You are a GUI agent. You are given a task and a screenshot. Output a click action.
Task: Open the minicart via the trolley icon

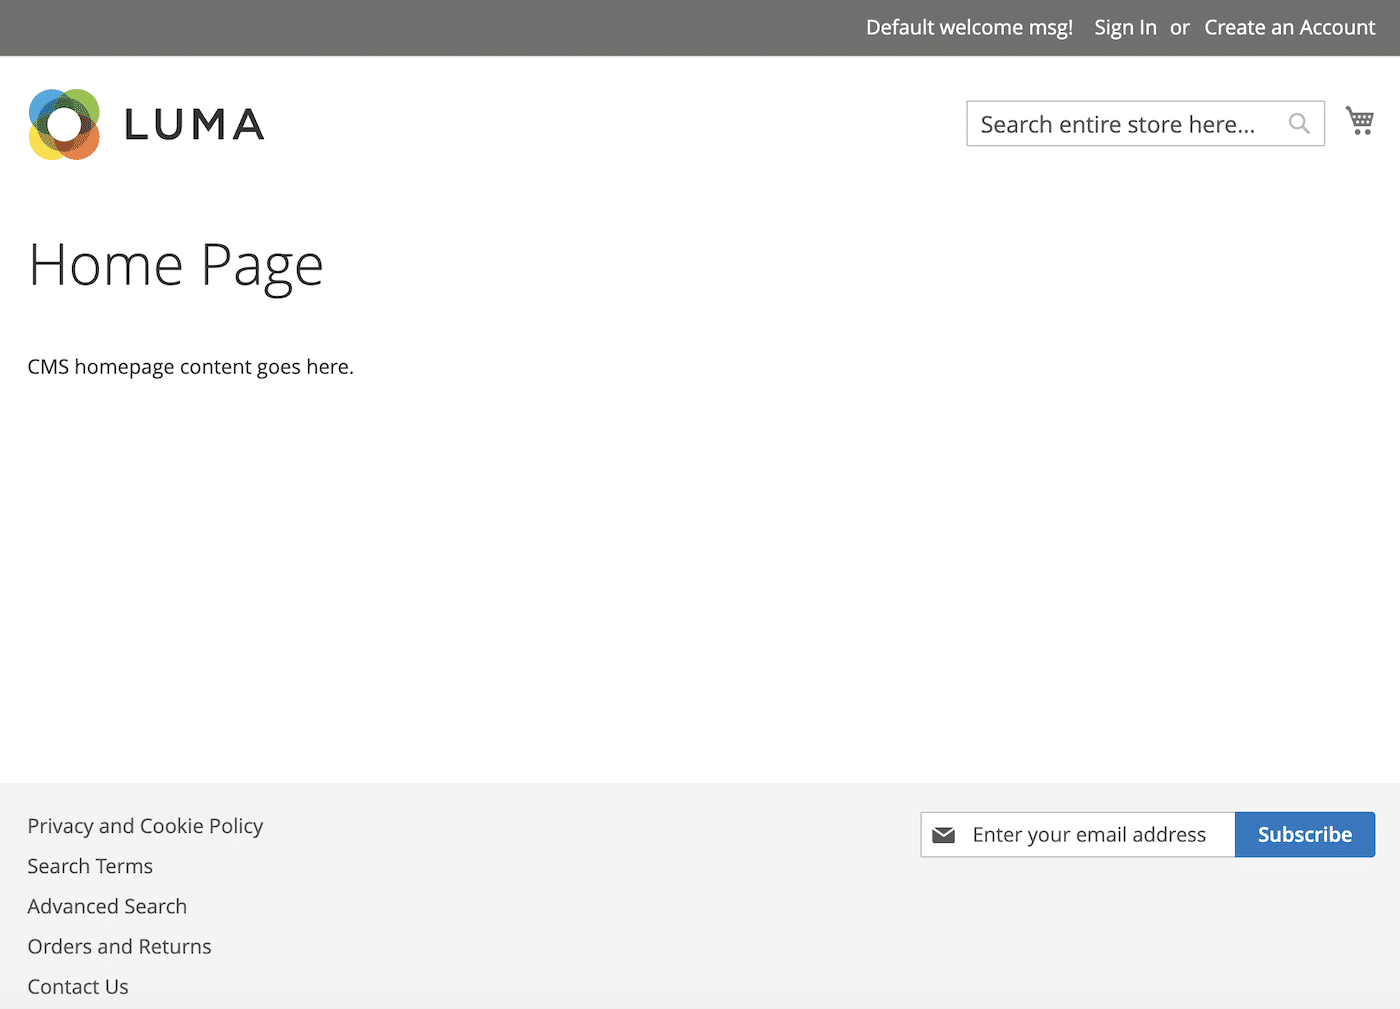(1359, 121)
